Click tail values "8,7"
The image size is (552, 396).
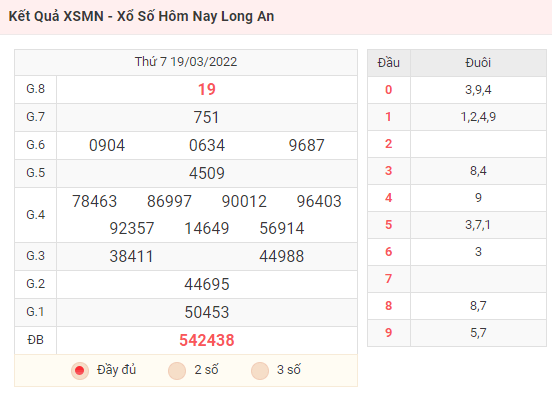(478, 306)
